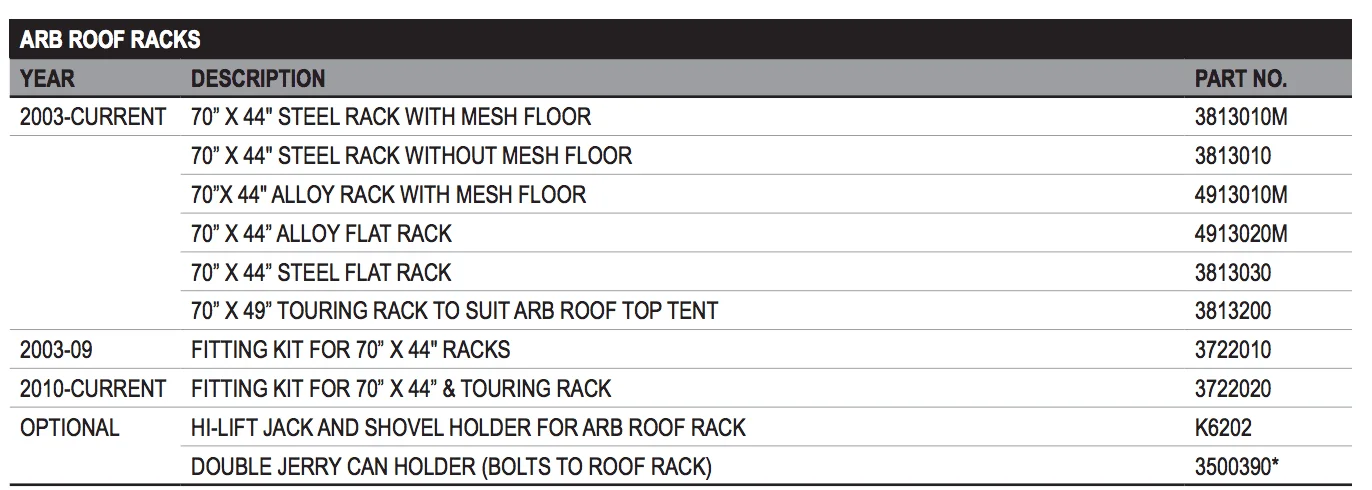Image resolution: width=1372 pixels, height=490 pixels.
Task: Click the DESCRIPTION column header
Action: [x=258, y=78]
